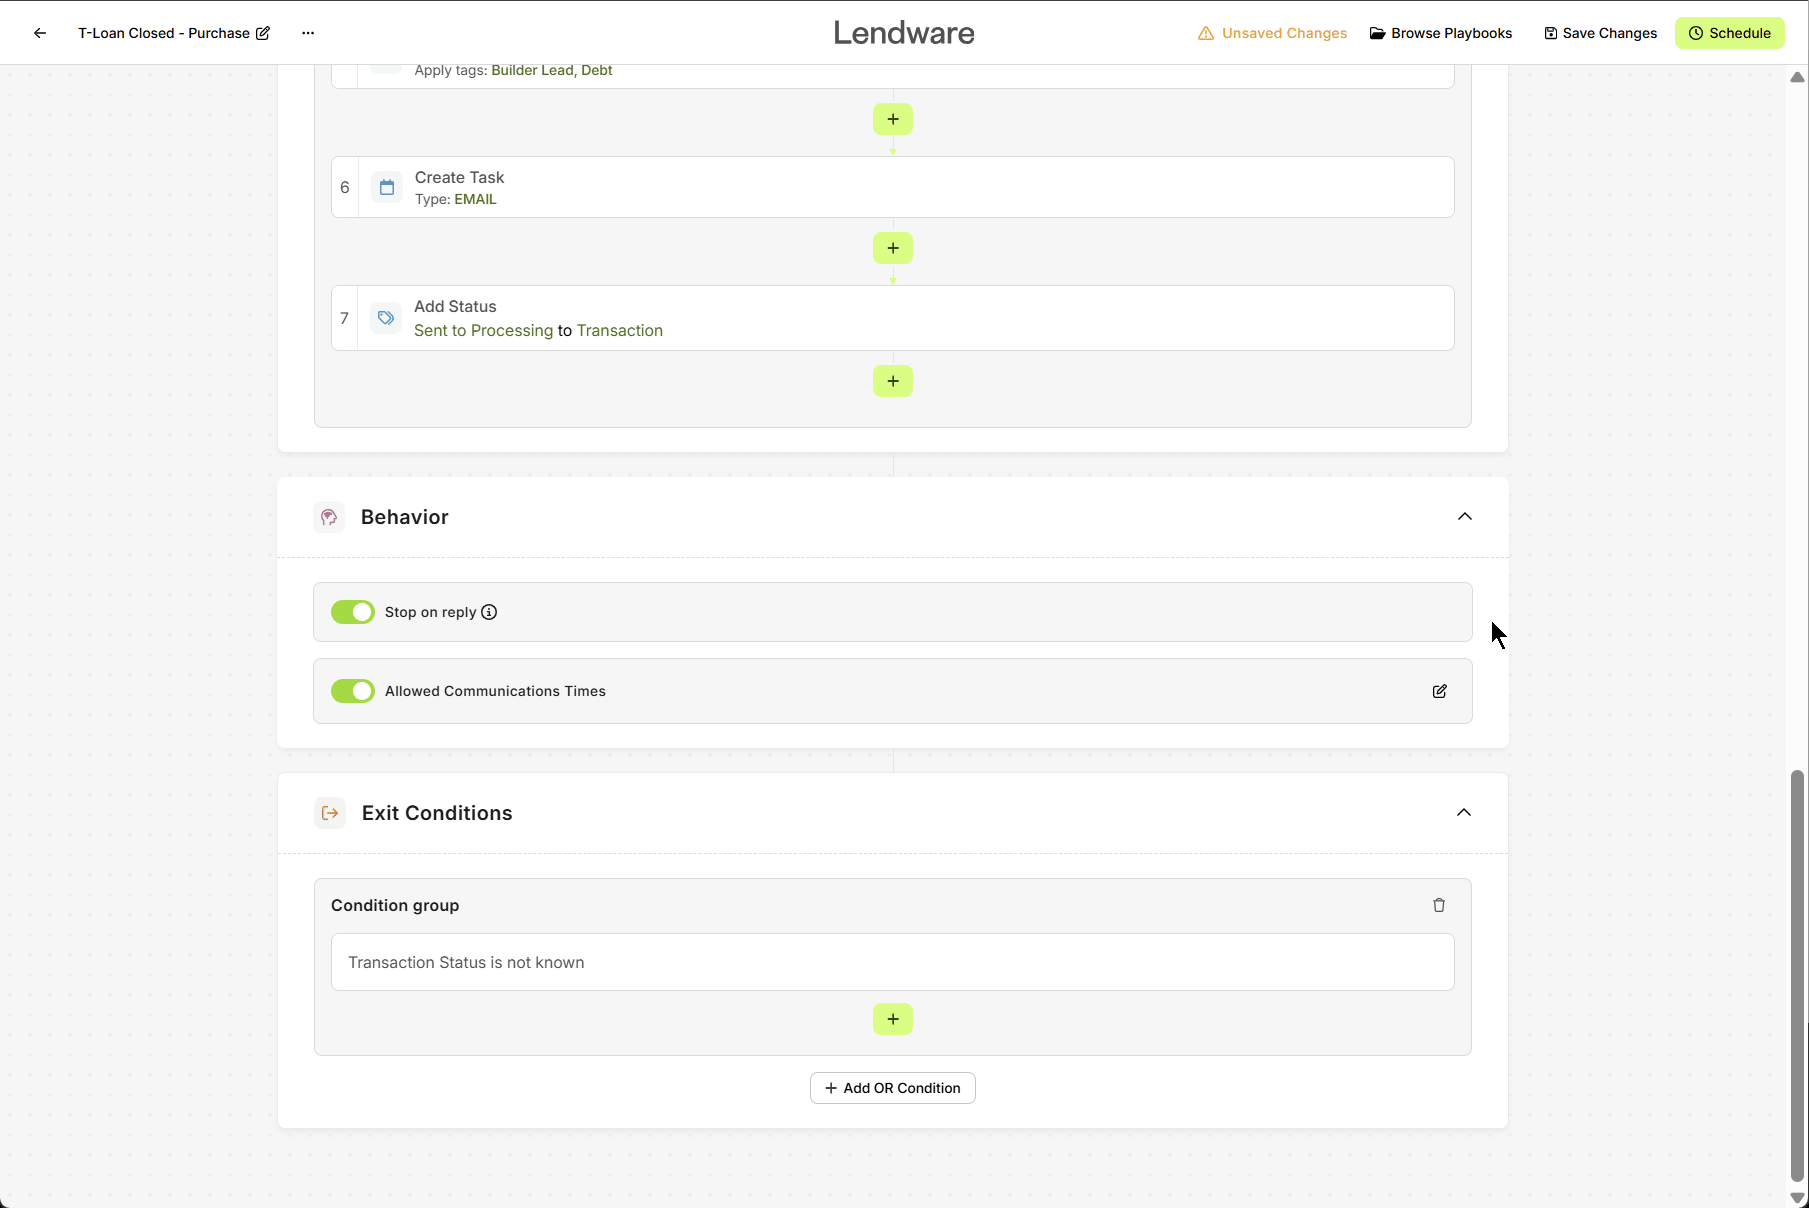Collapse the Behavior section
Viewport: 1809px width, 1208px height.
[1464, 517]
